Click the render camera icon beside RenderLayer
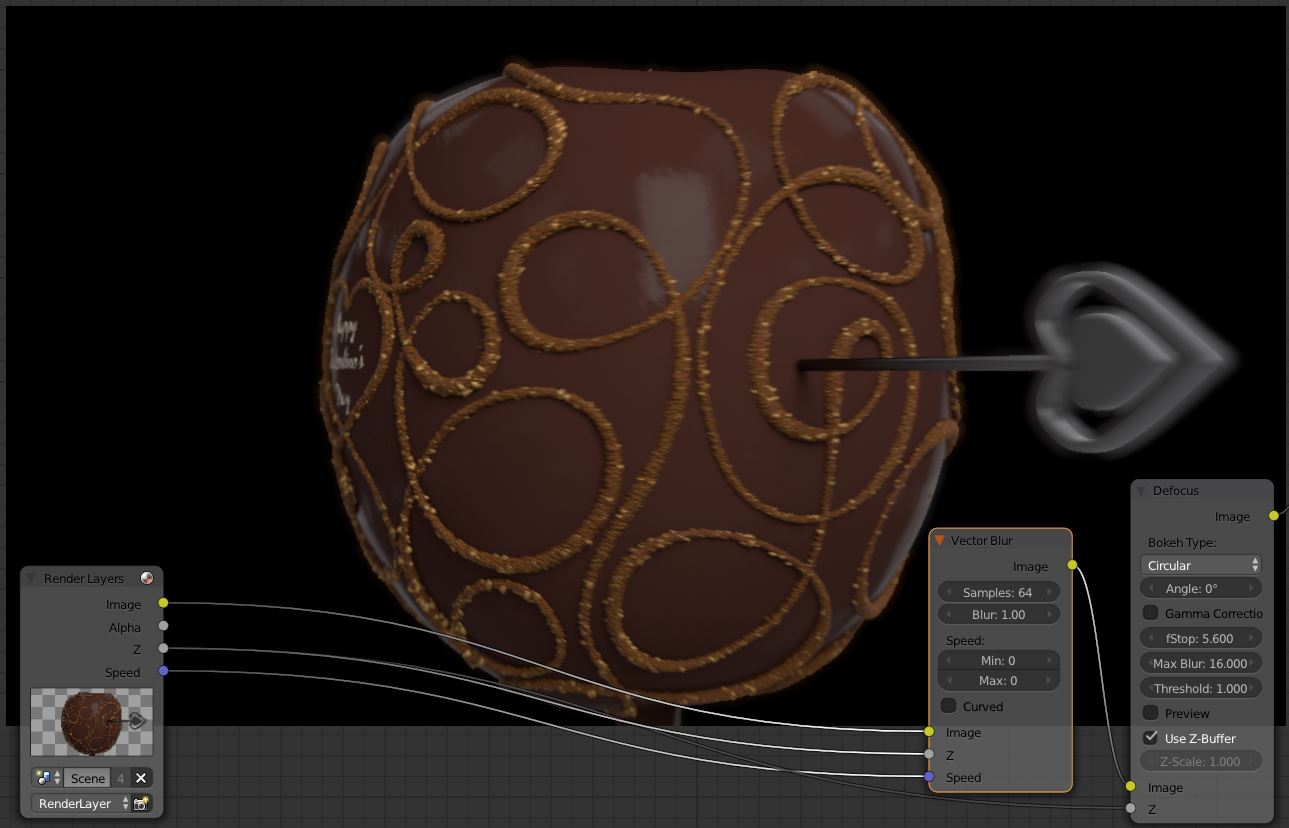Viewport: 1289px width, 828px height. (x=141, y=803)
